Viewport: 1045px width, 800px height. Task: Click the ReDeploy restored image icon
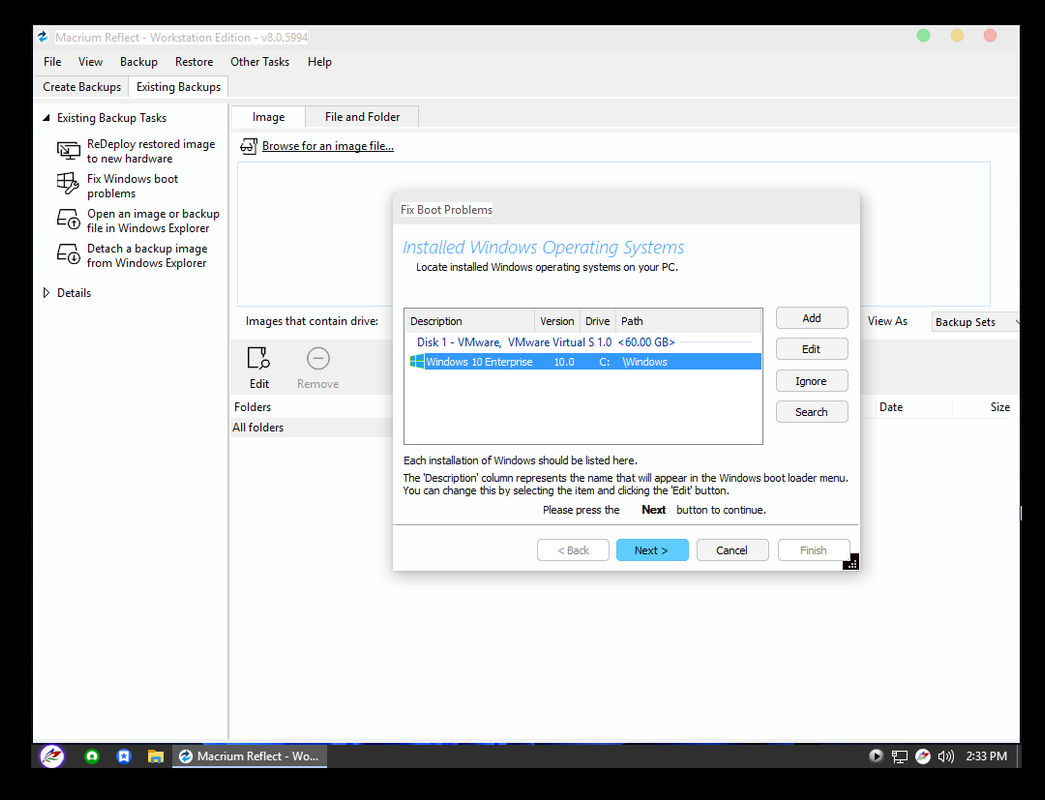[x=68, y=151]
